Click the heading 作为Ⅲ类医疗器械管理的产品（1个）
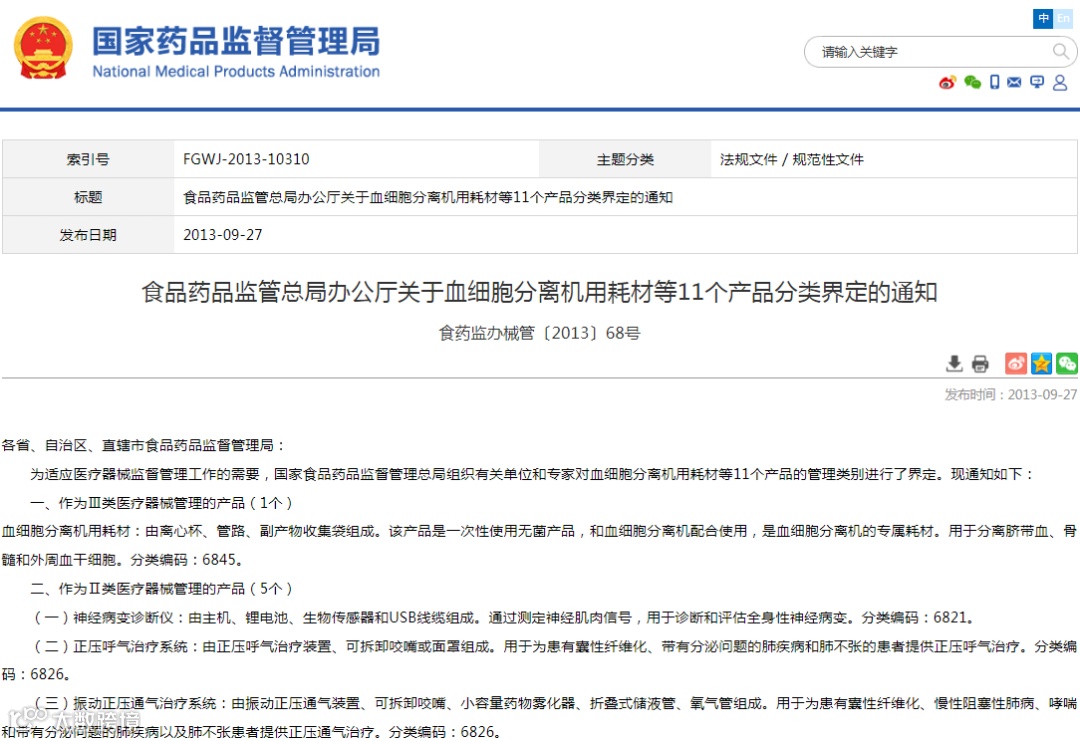The image size is (1080, 741). (x=162, y=503)
